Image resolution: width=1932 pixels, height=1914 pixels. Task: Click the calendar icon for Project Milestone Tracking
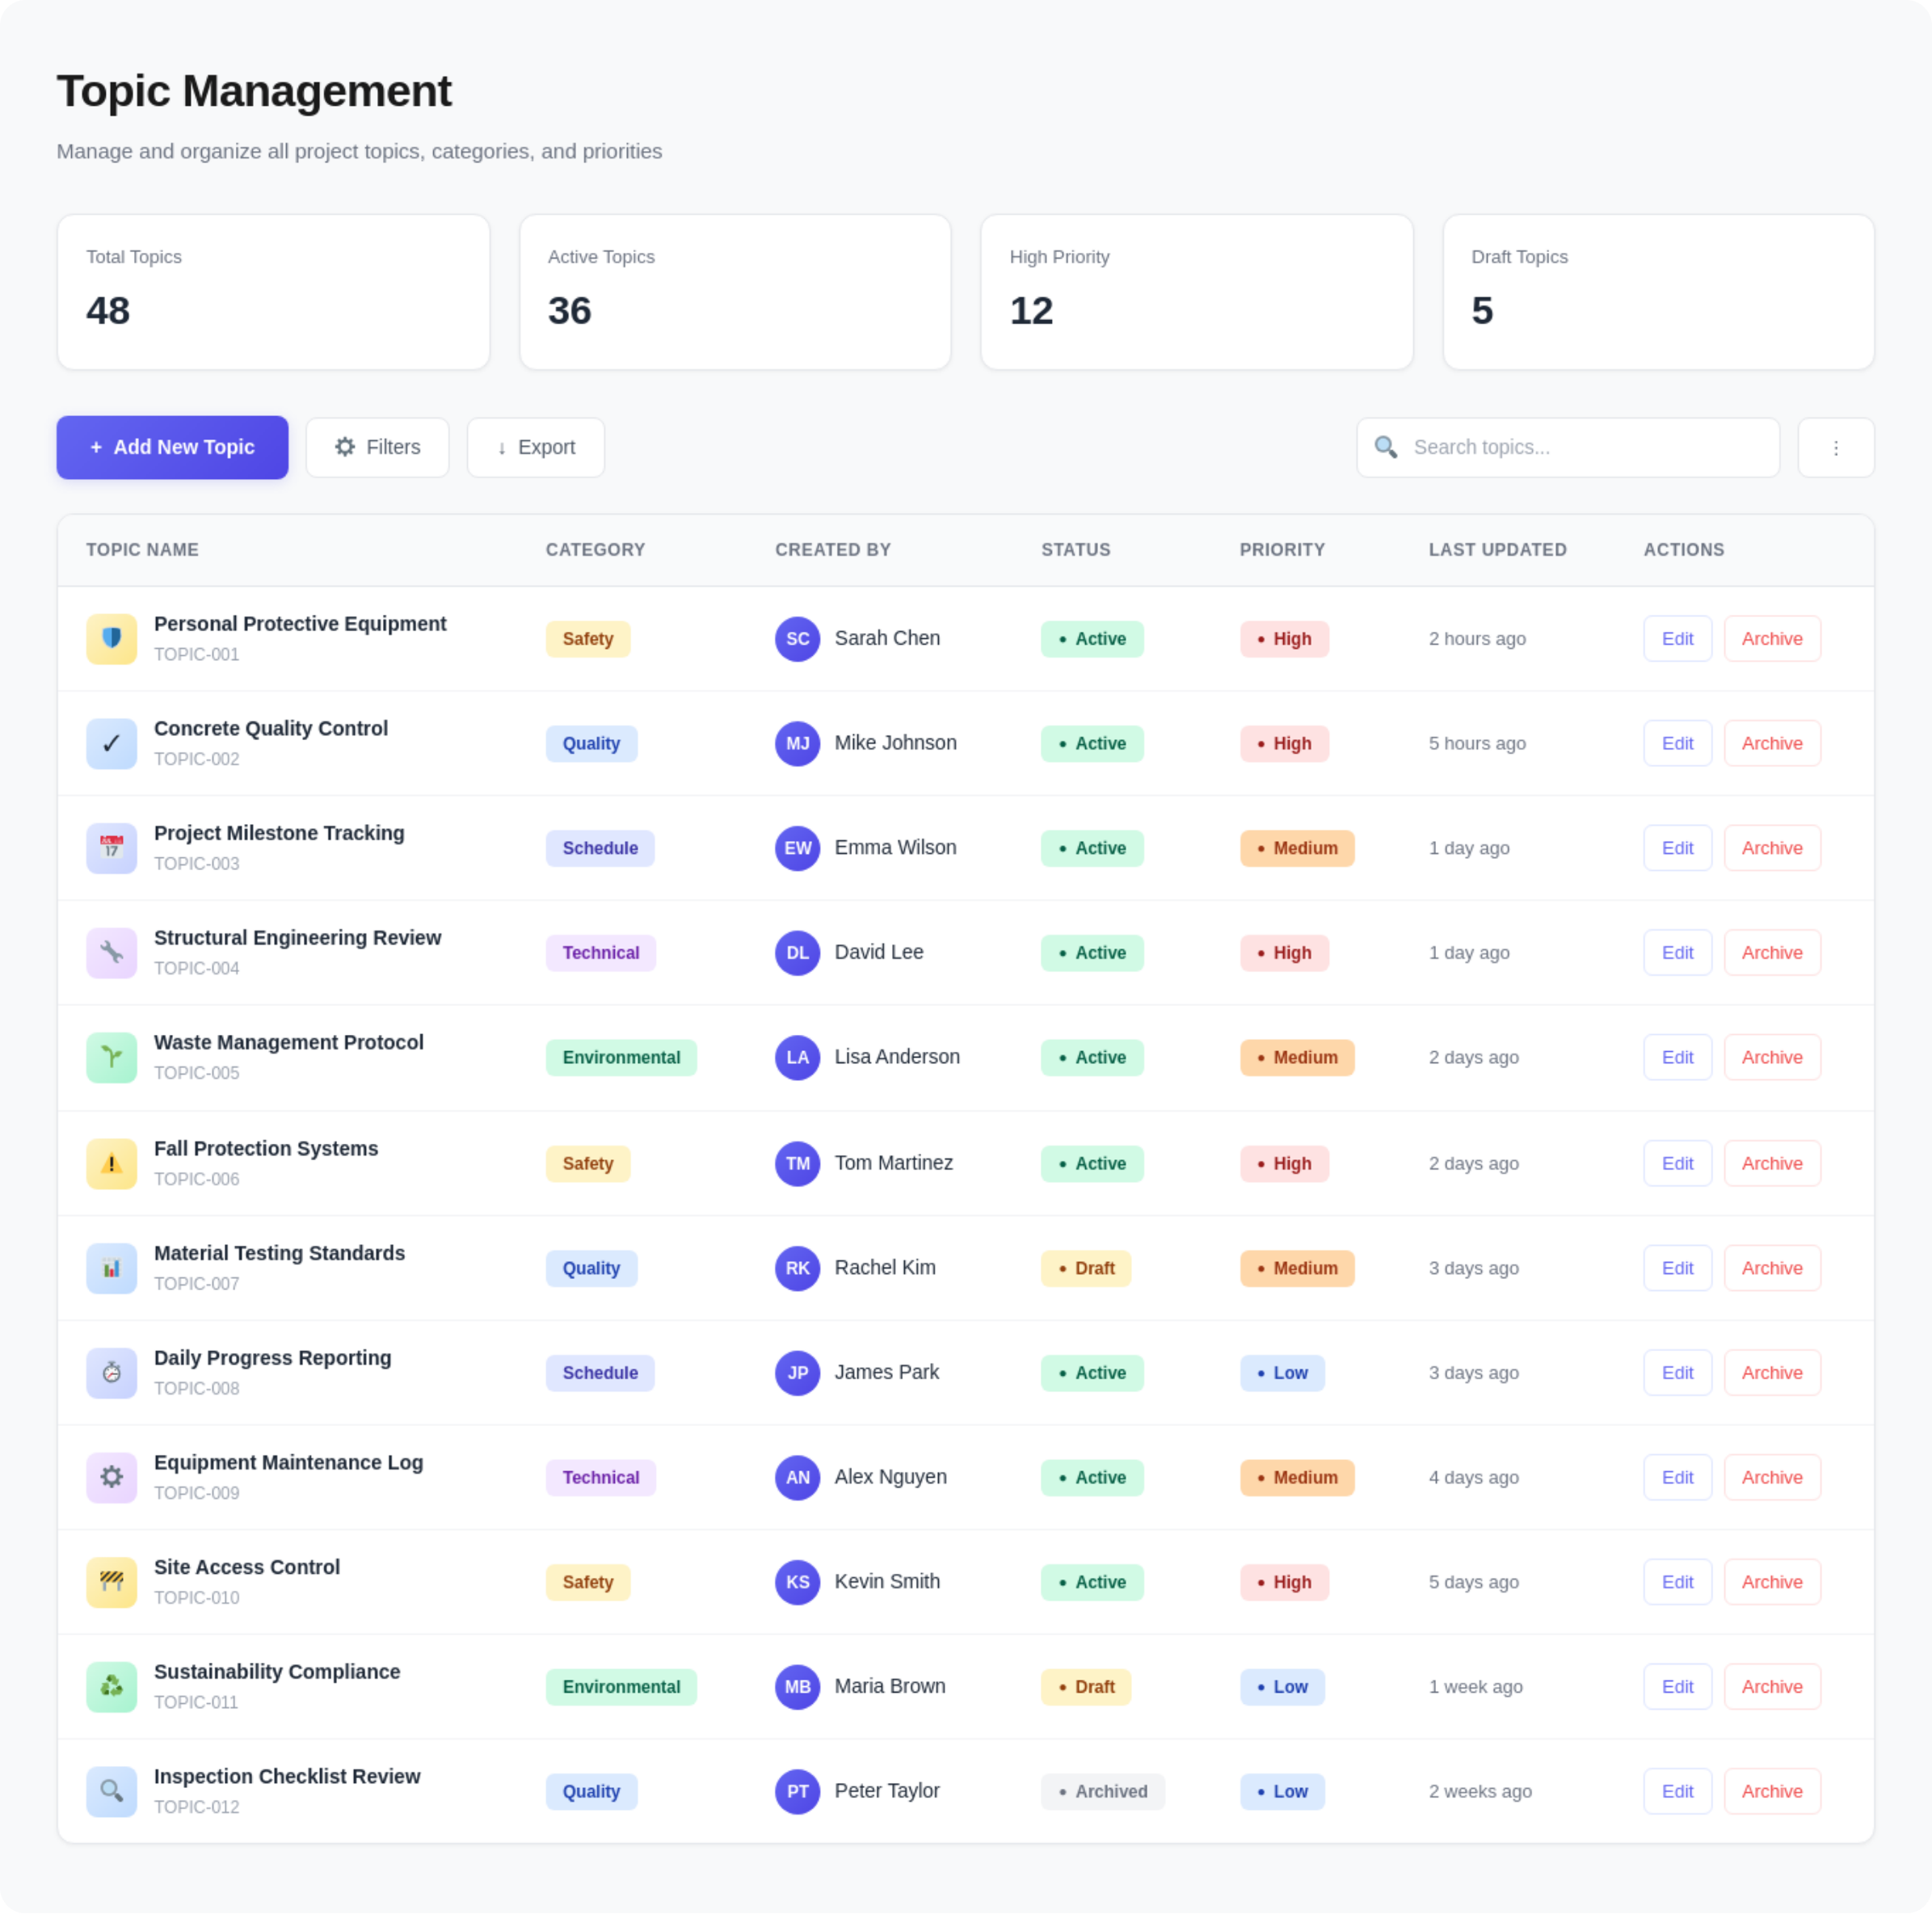[111, 848]
